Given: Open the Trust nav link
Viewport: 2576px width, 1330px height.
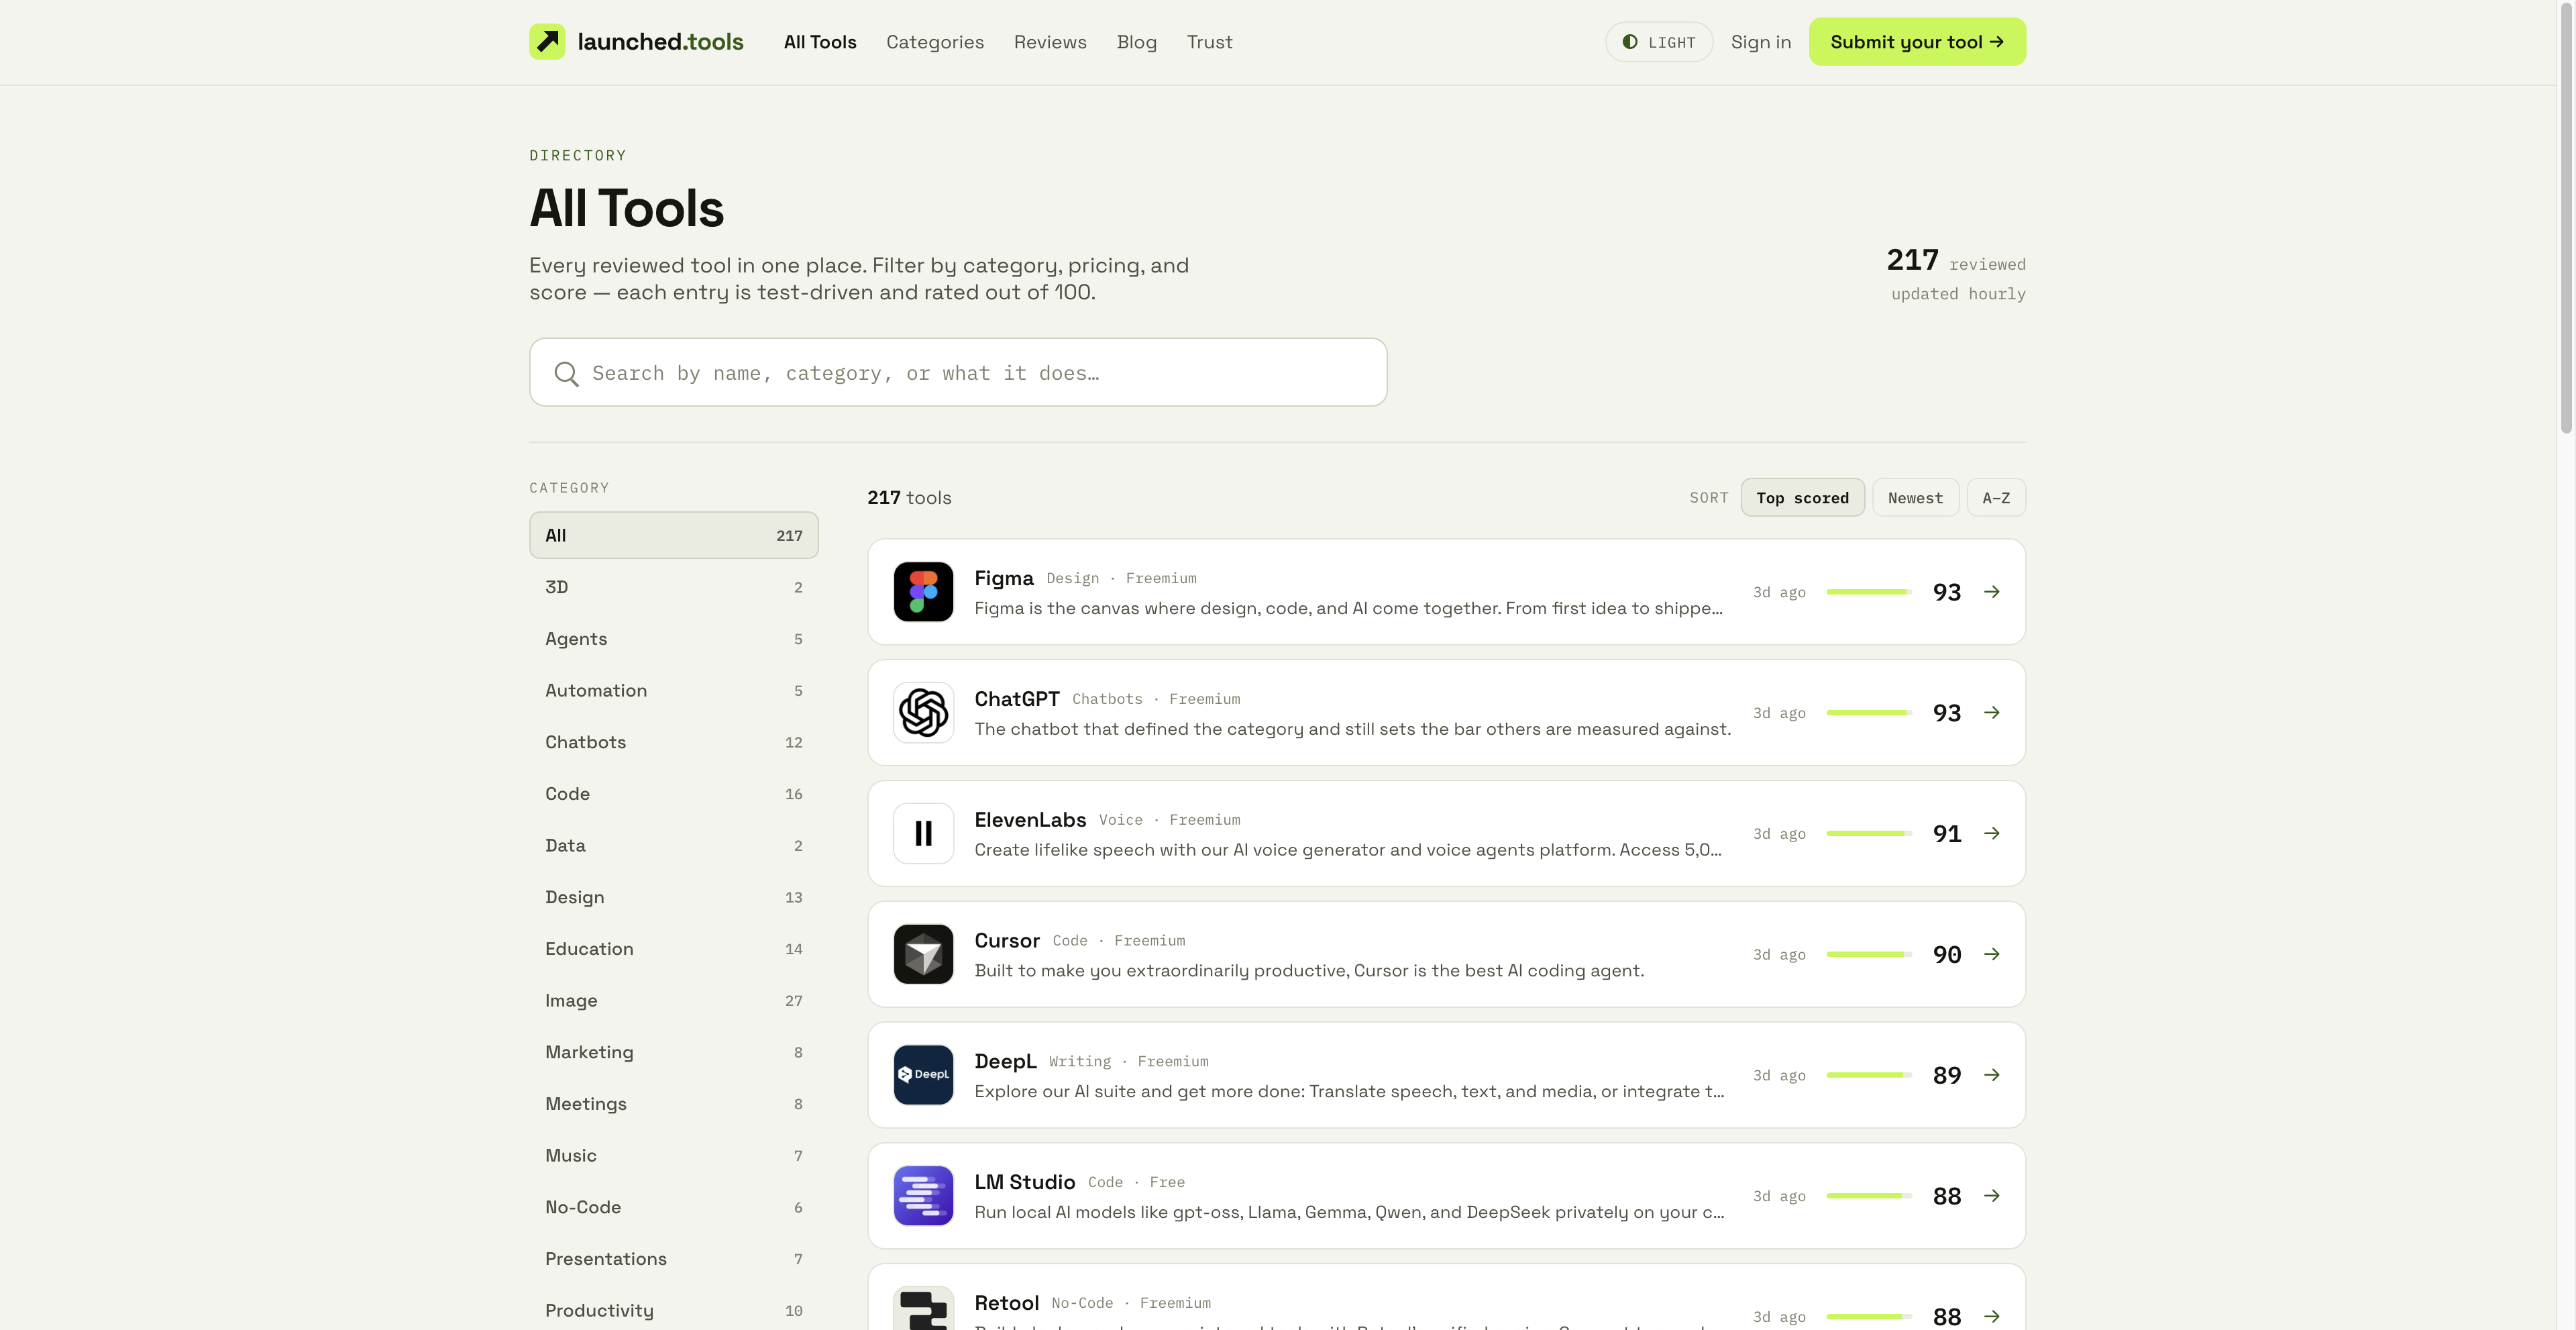Looking at the screenshot, I should coord(1209,42).
